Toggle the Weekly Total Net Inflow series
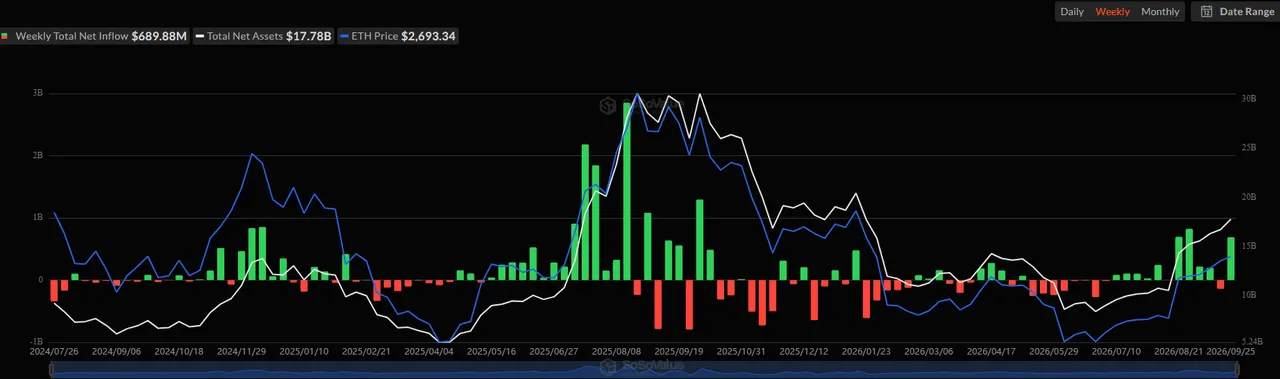 [x=94, y=36]
